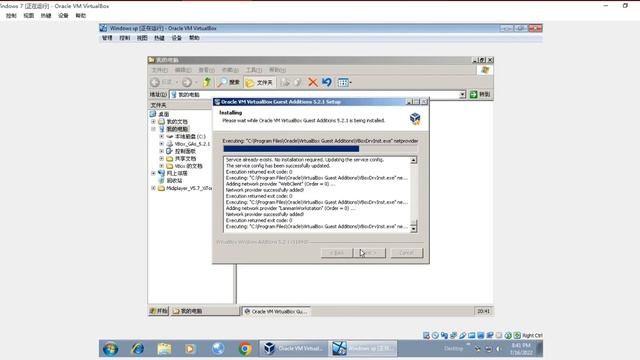Click the Right Ctrl host key indicator

coord(532,336)
